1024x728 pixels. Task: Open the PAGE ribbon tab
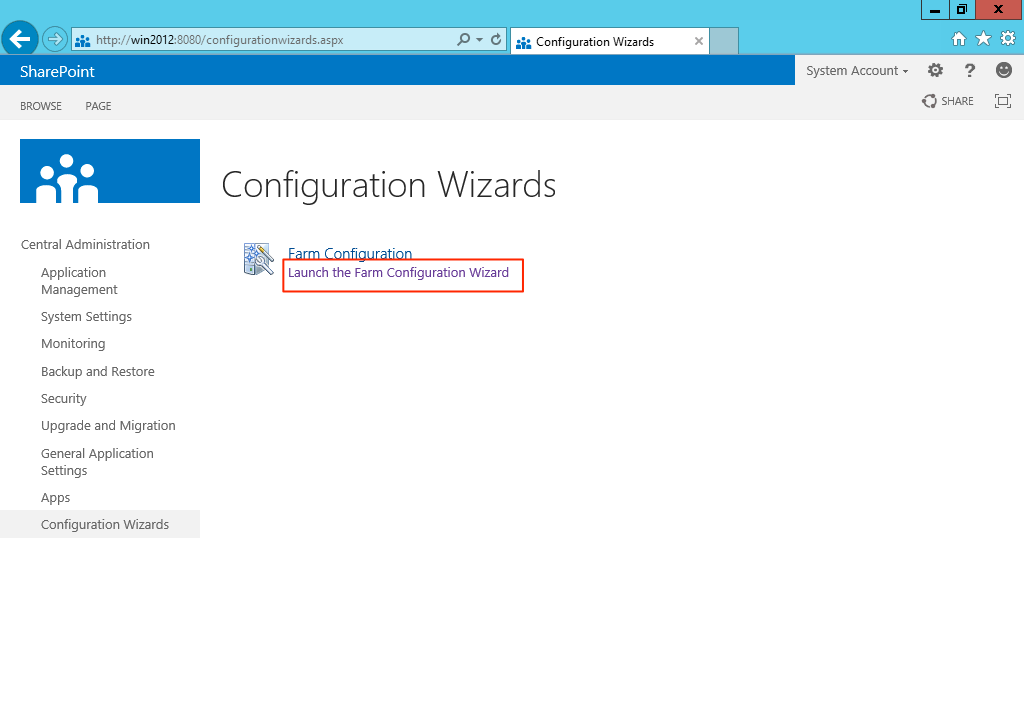98,106
